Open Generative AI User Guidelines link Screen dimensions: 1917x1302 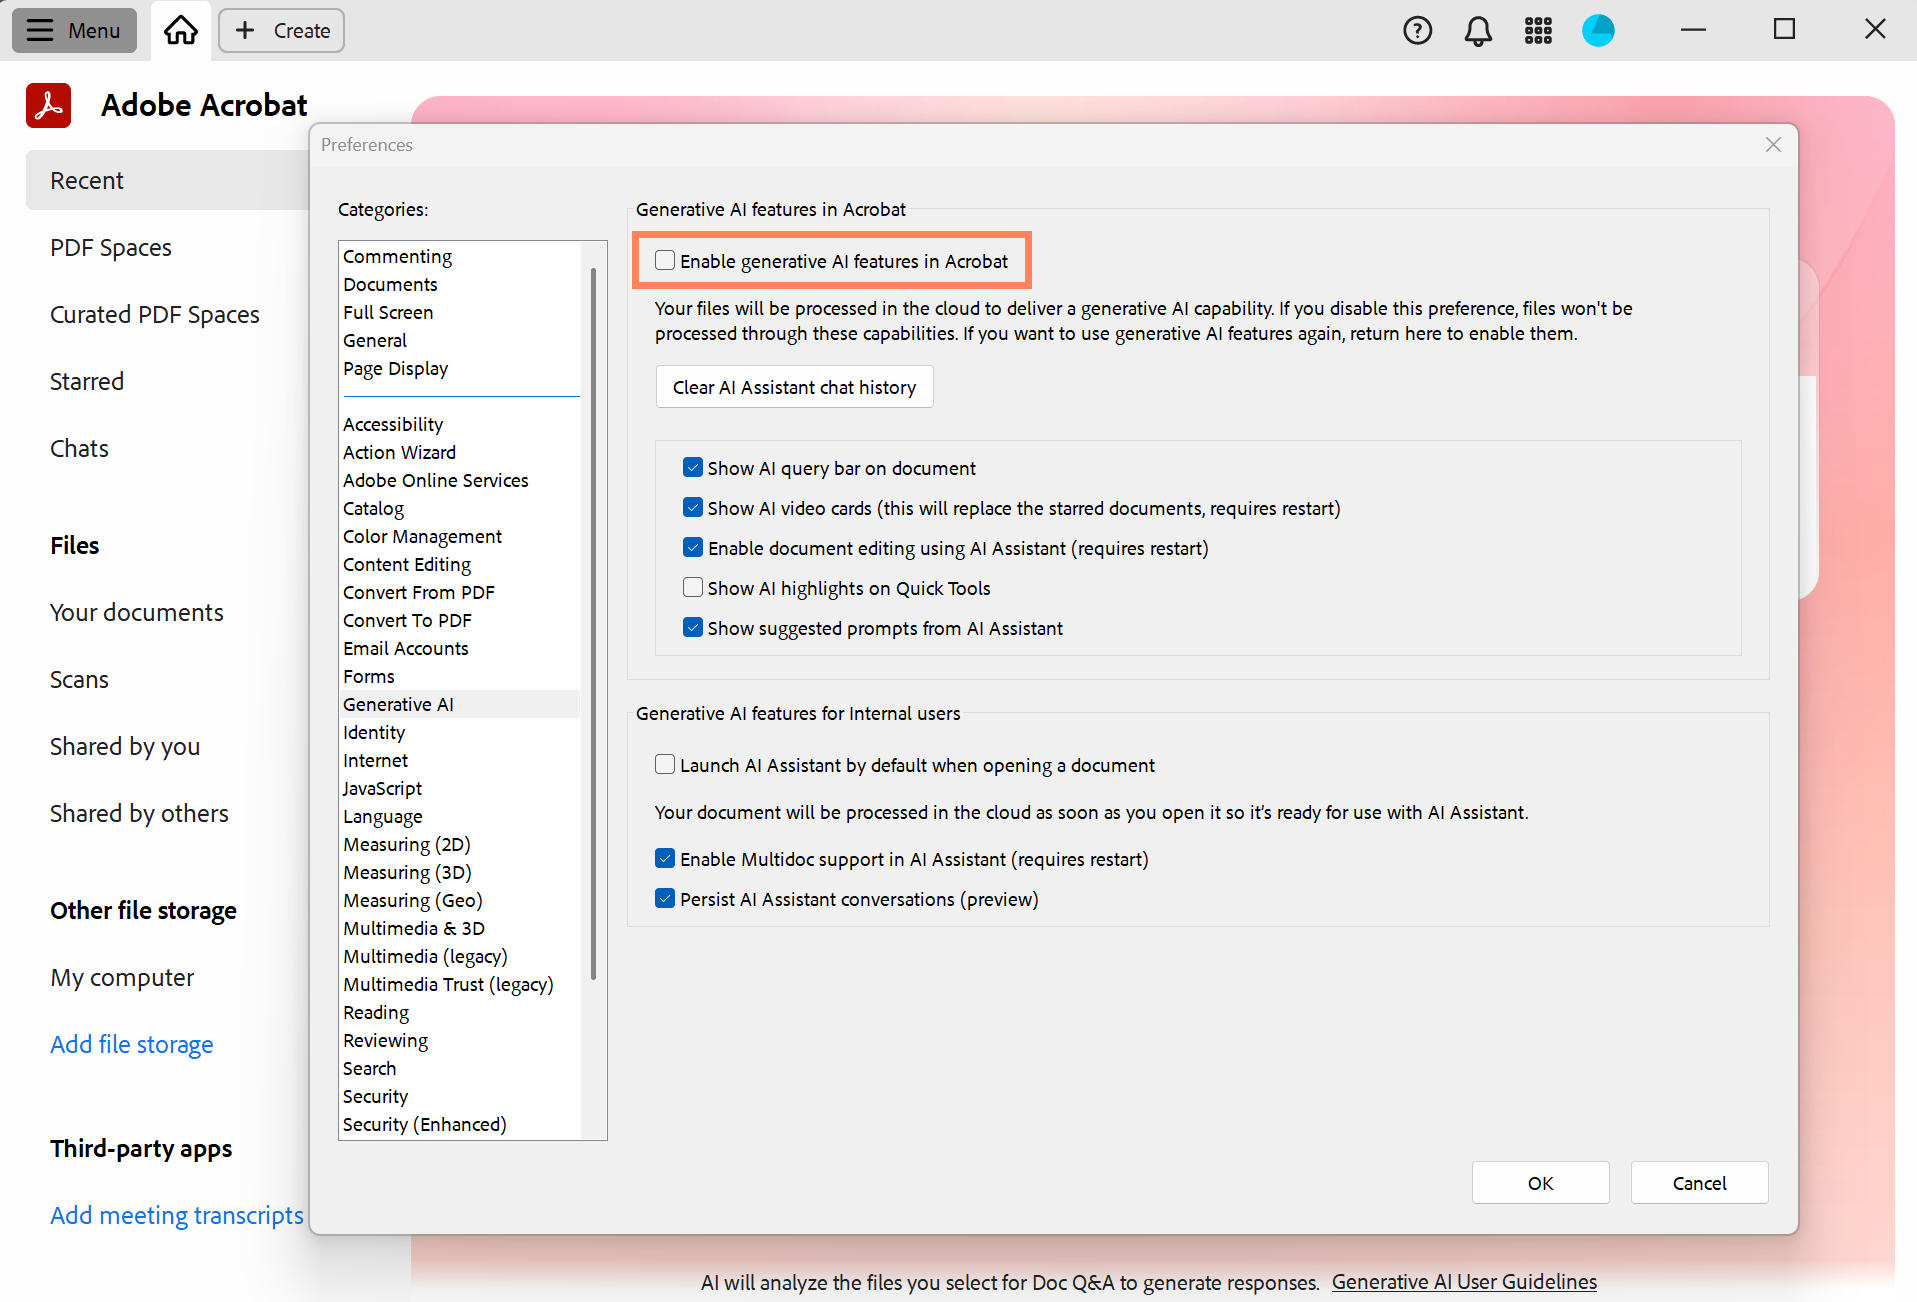1464,1282
